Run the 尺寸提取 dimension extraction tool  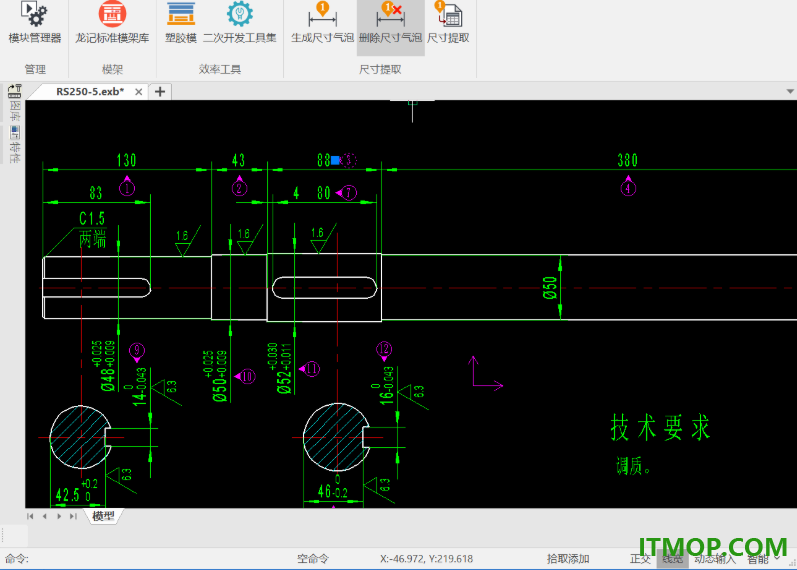click(448, 23)
